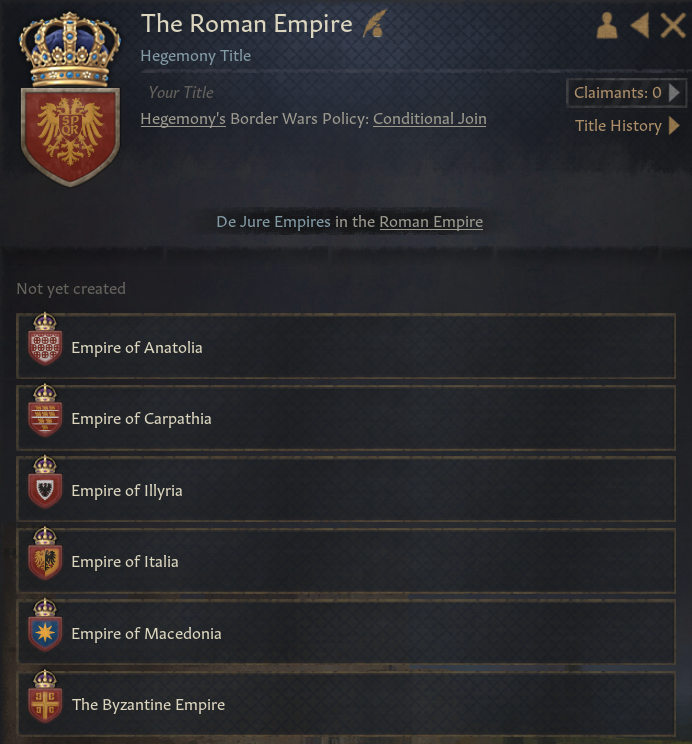This screenshot has height=744, width=692.
Task: Click the Empire of Anatolia shield icon
Action: (x=45, y=339)
